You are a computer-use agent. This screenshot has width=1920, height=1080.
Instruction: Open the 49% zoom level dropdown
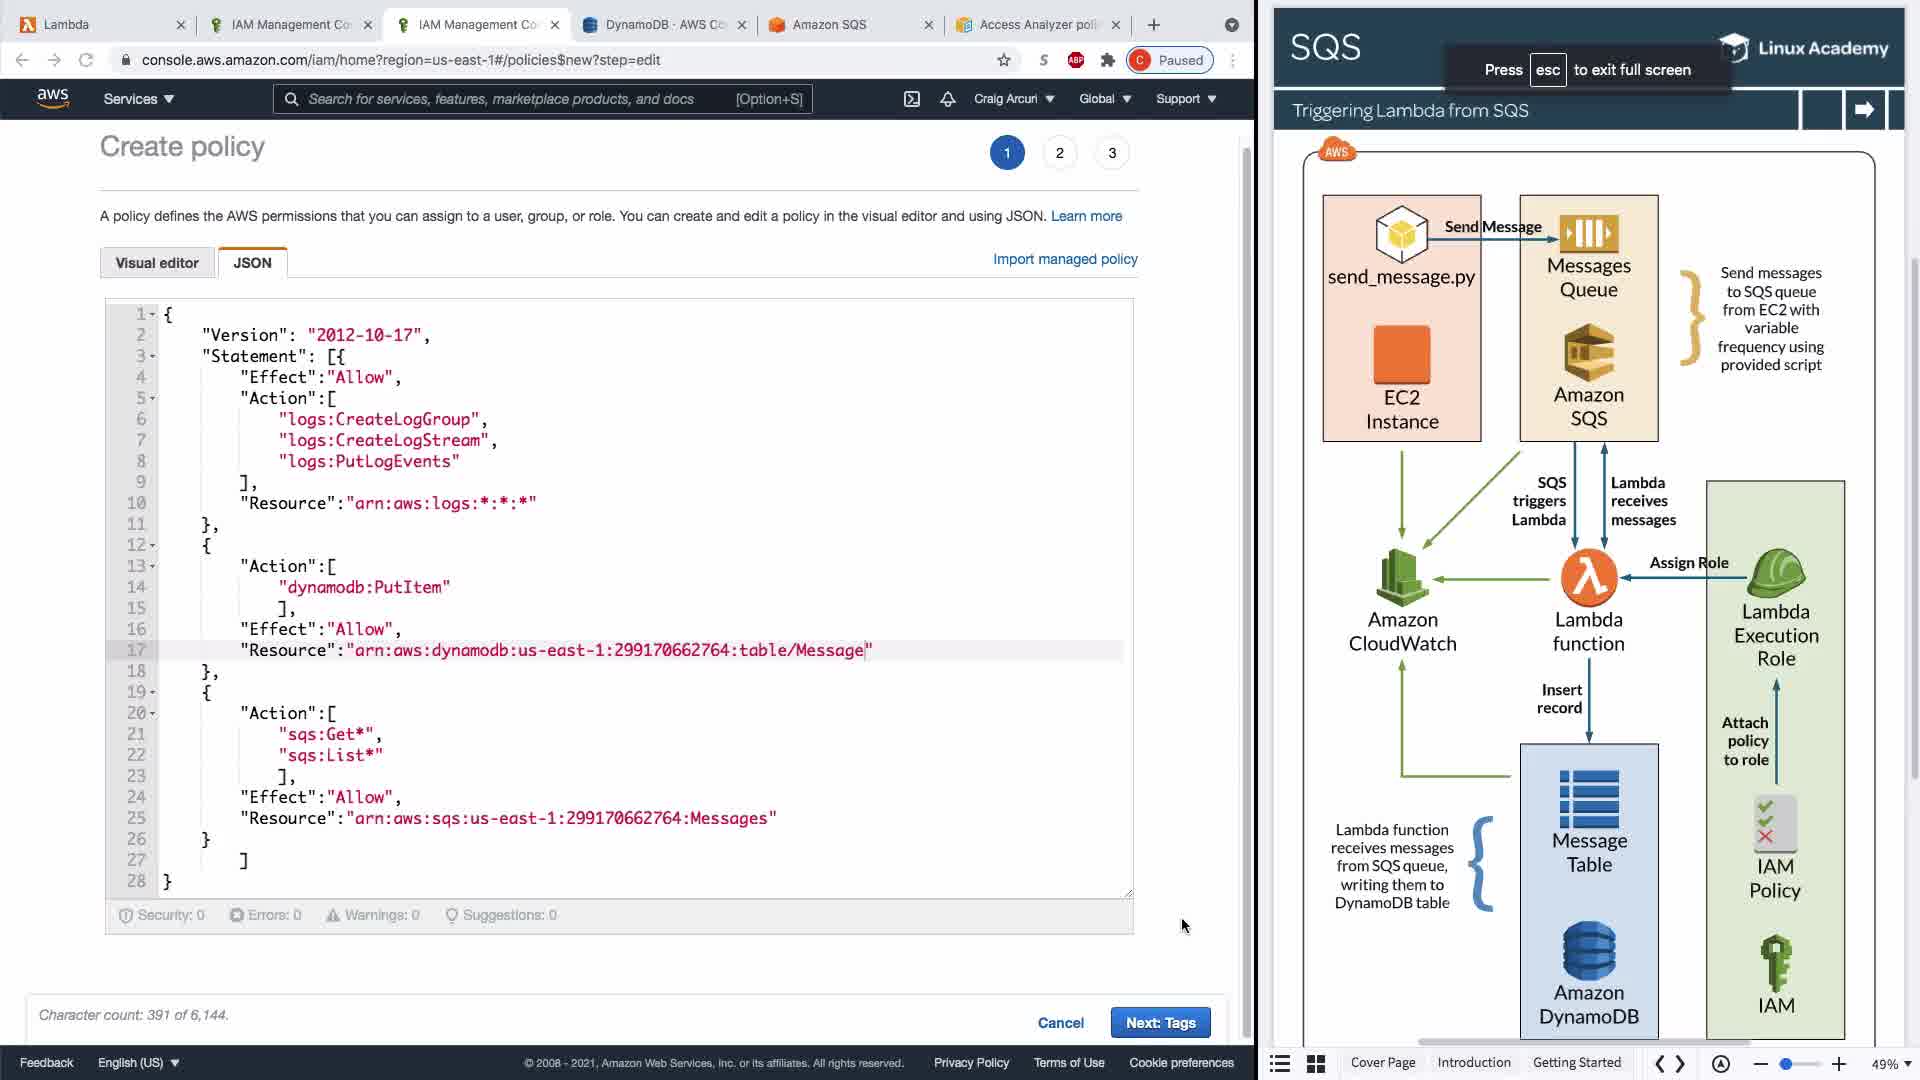point(1891,1064)
